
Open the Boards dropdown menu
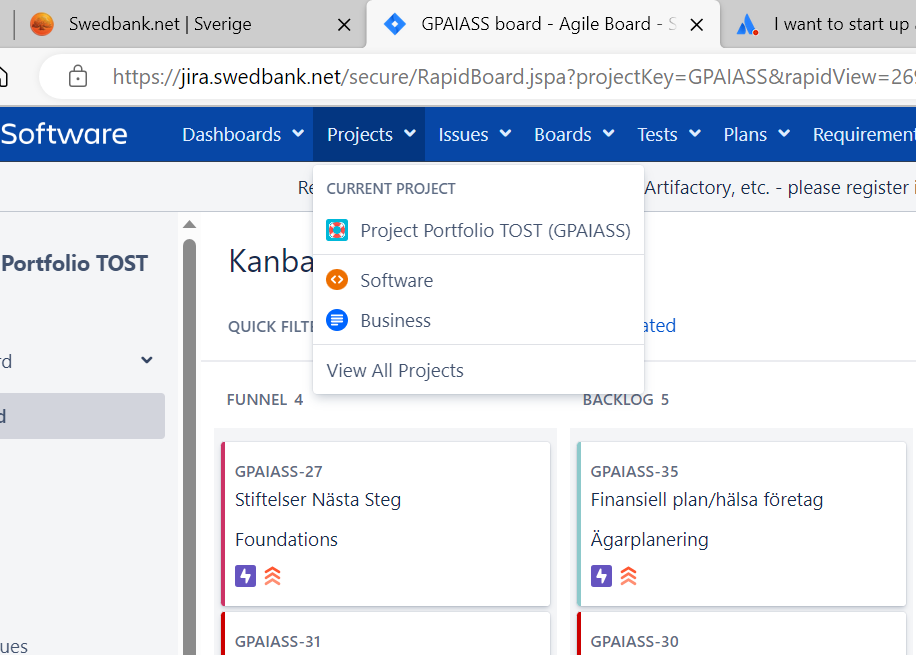click(574, 134)
